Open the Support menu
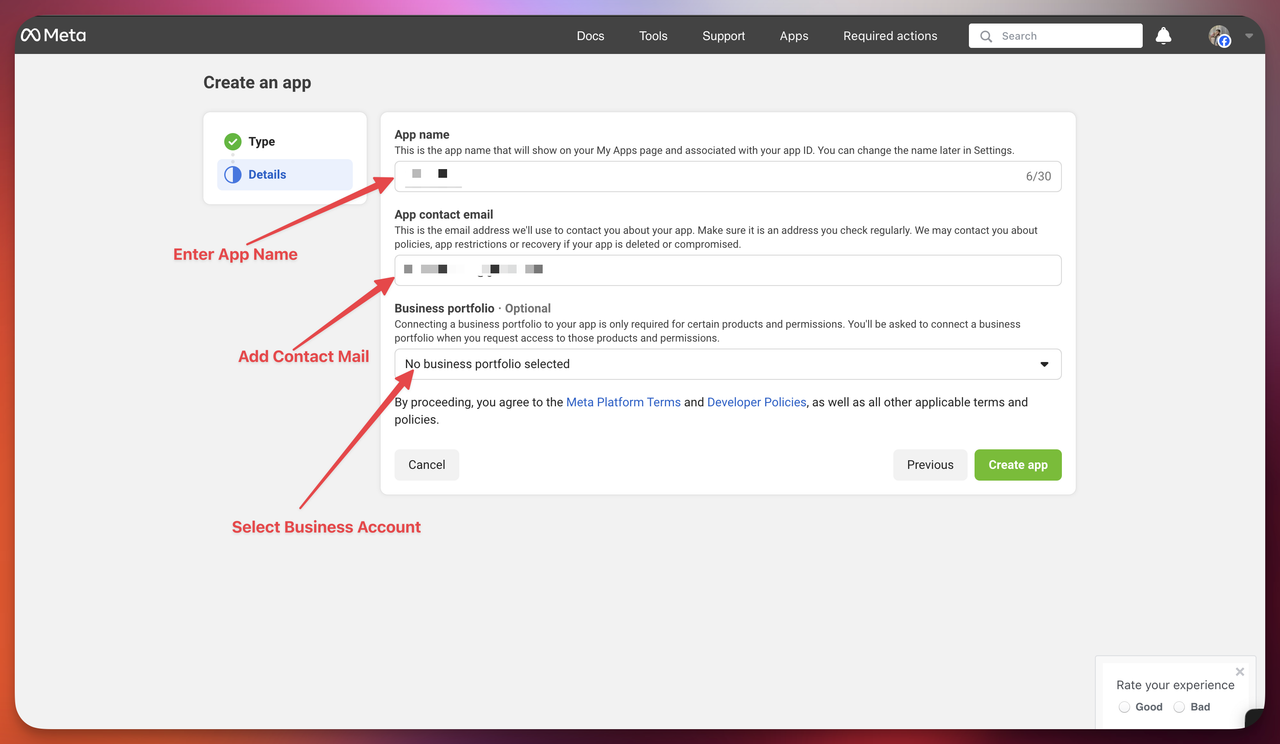Image resolution: width=1280 pixels, height=744 pixels. [x=723, y=36]
